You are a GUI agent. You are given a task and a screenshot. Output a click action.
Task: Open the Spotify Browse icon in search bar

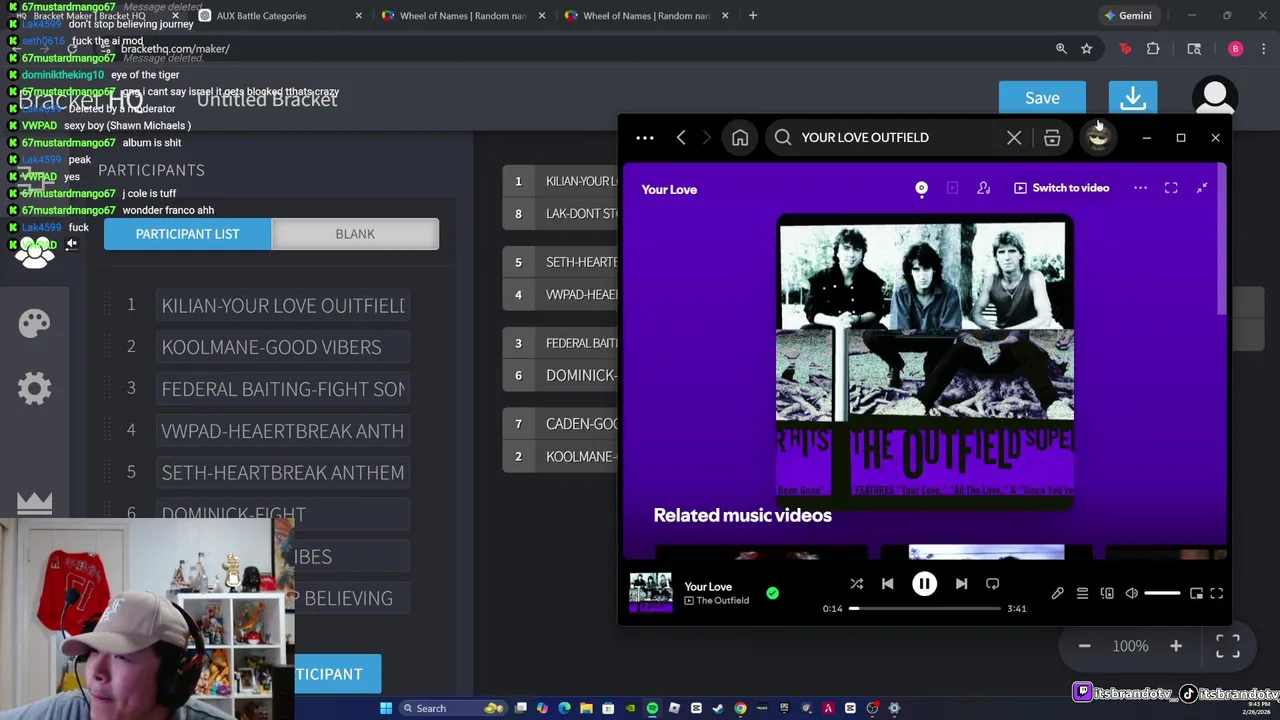(x=1052, y=138)
